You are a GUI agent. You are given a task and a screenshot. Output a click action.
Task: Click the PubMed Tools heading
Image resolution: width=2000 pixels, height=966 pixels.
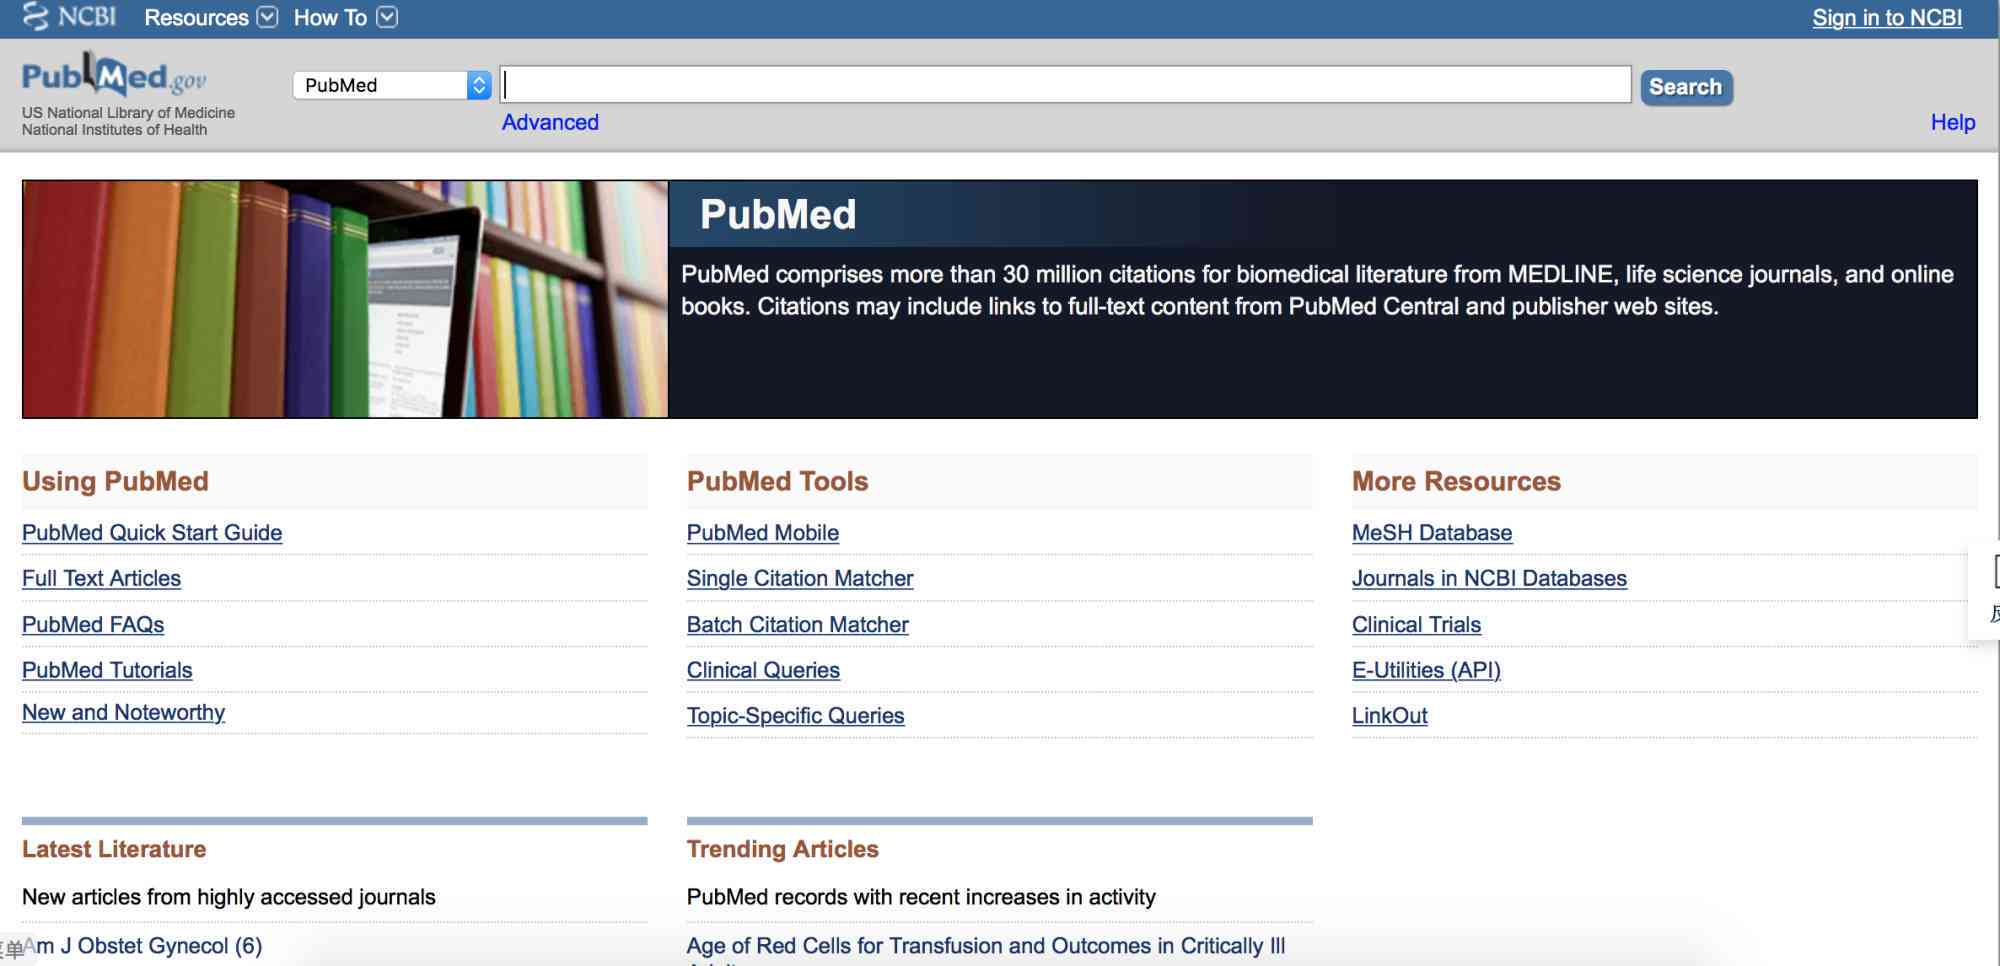(777, 481)
